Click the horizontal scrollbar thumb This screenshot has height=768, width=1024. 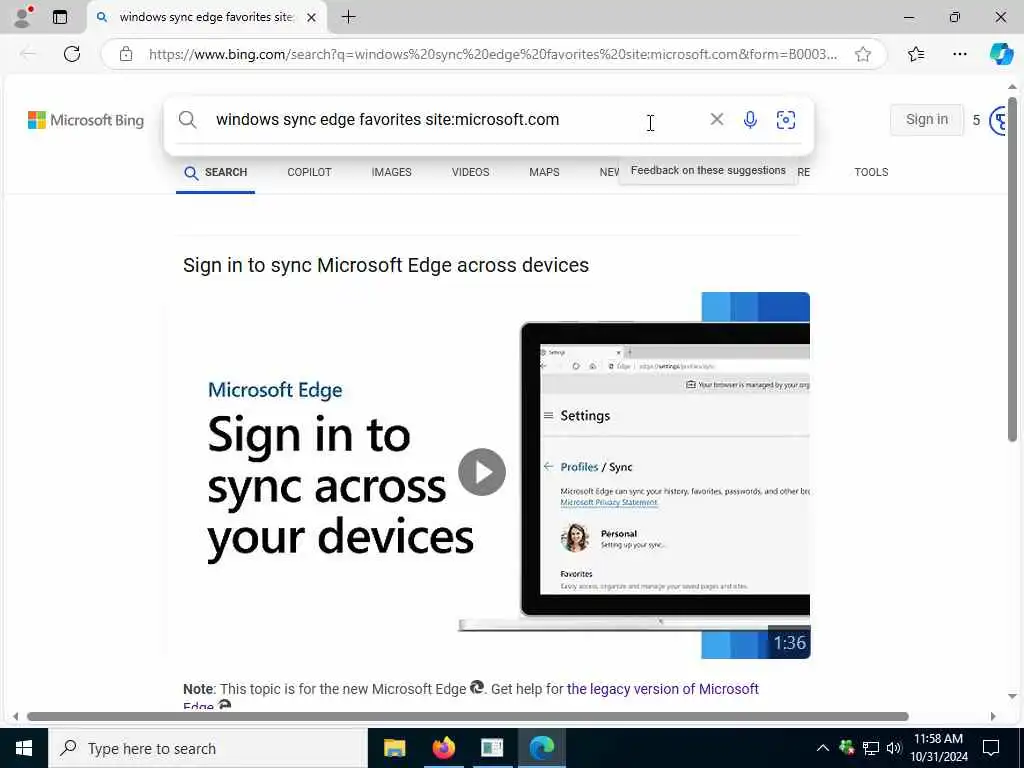coord(468,716)
